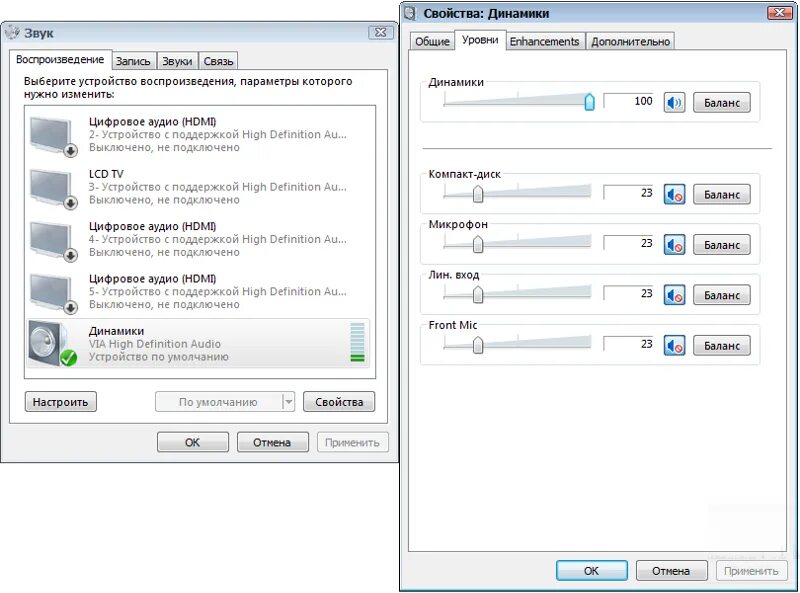This screenshot has width=800, height=593.
Task: Click the Настроить button
Action: click(61, 402)
